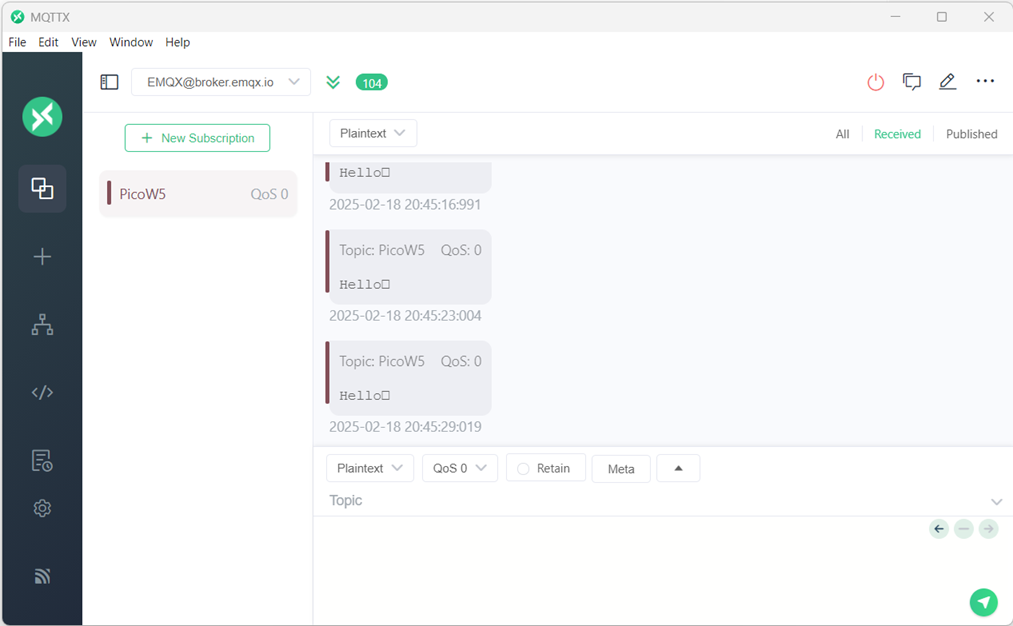Screen dimensions: 1013x626
Task: Open new window chat icon
Action: pos(912,82)
